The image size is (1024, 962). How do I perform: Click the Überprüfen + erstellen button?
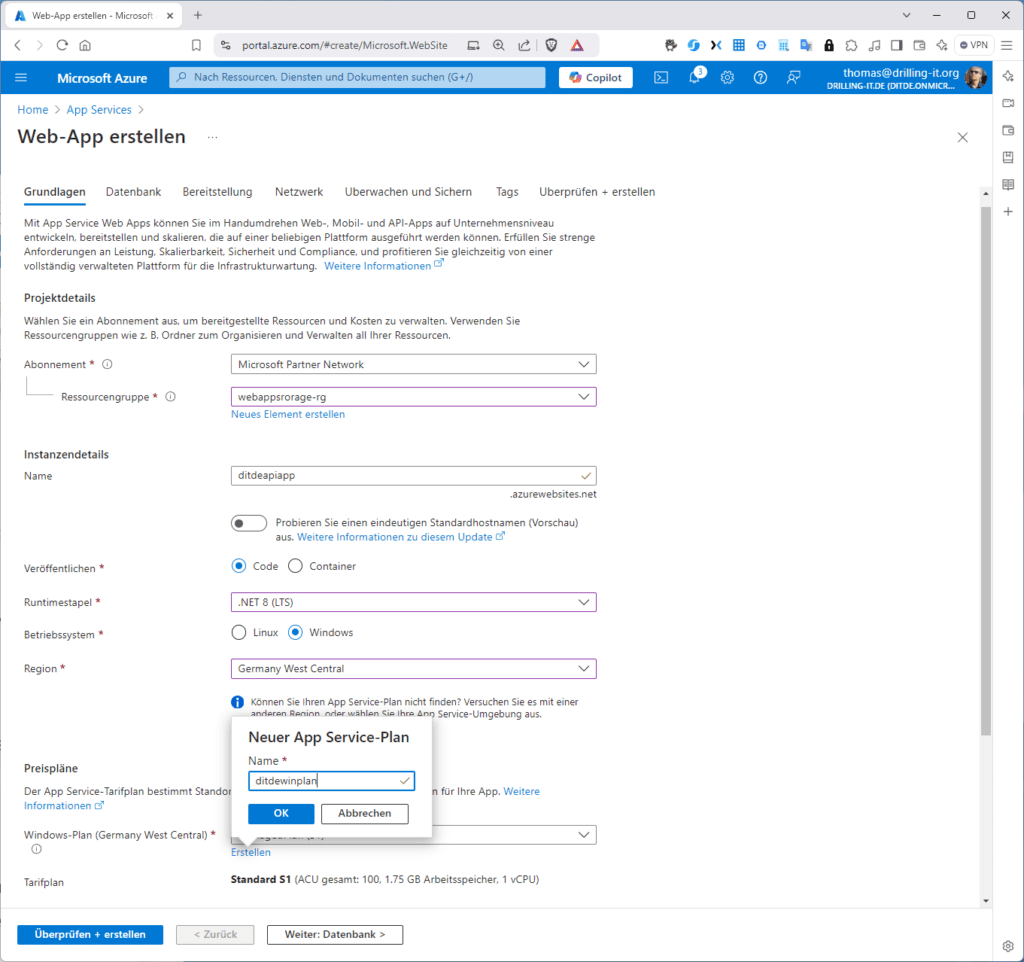(x=90, y=935)
